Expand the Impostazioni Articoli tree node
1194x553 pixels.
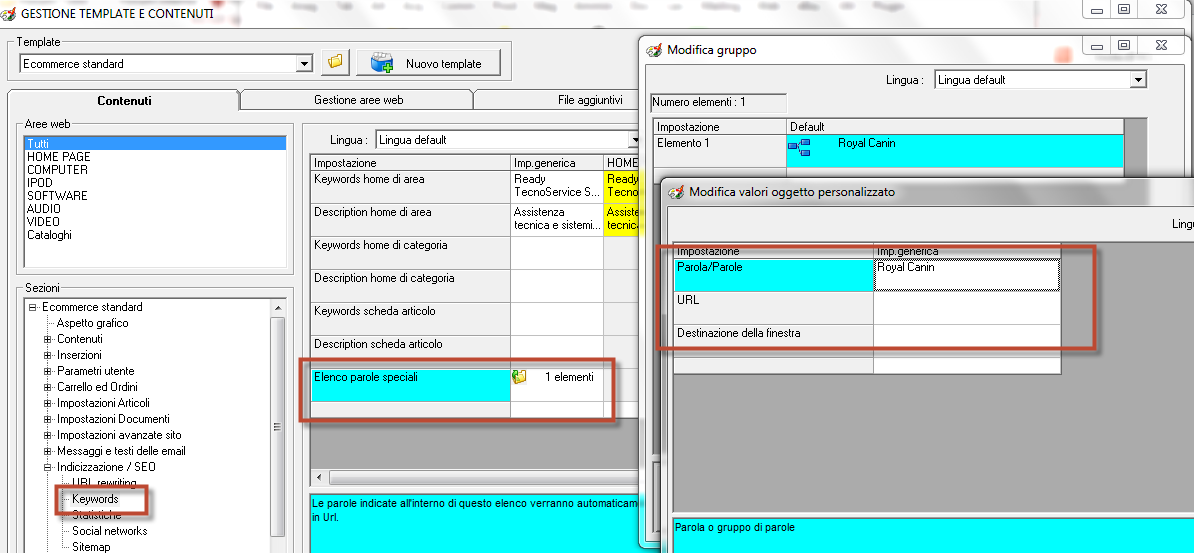47,403
